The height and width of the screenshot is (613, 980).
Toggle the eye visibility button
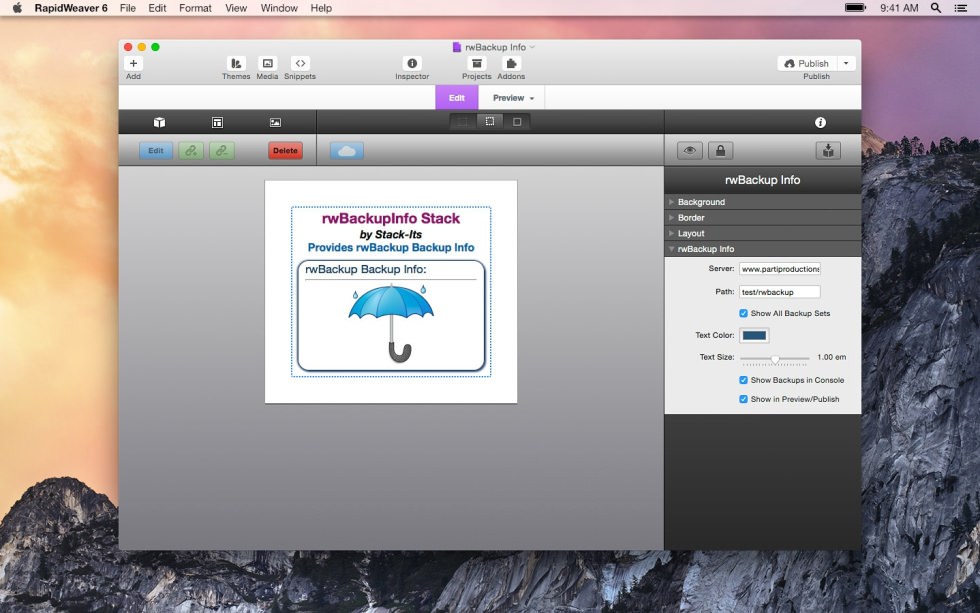point(690,151)
